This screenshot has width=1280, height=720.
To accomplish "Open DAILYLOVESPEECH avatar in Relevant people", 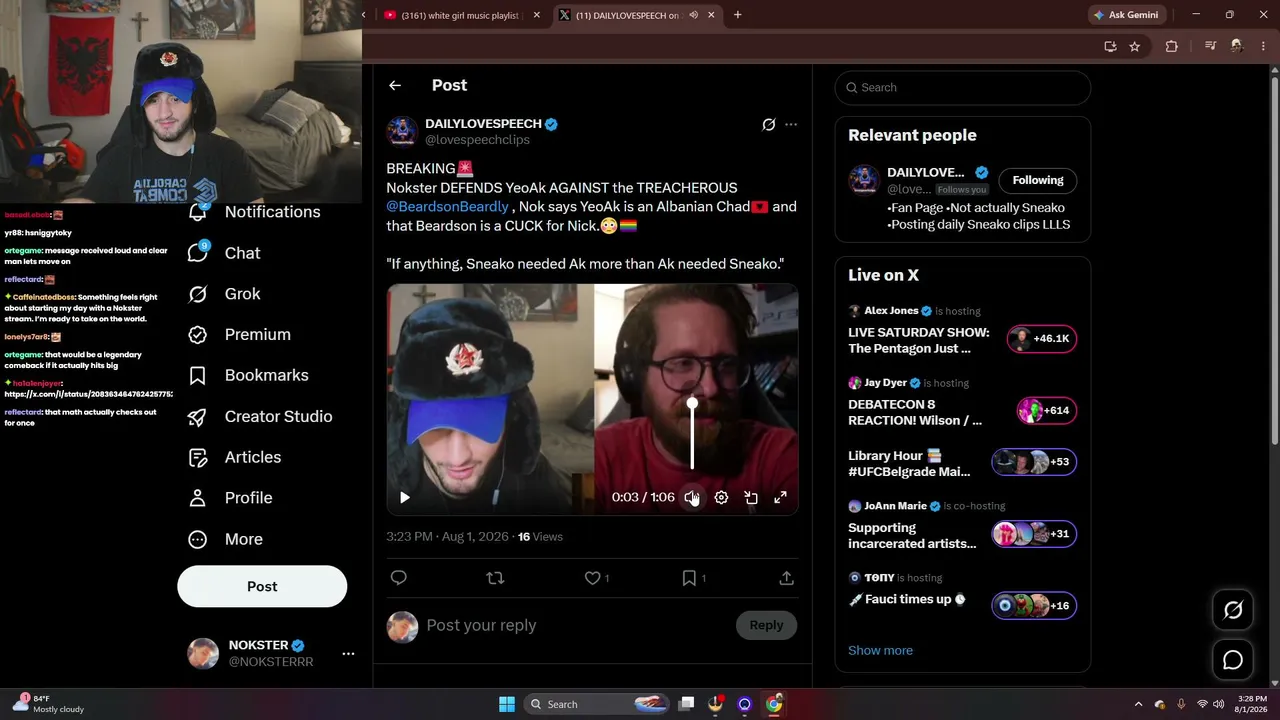I will pyautogui.click(x=864, y=180).
